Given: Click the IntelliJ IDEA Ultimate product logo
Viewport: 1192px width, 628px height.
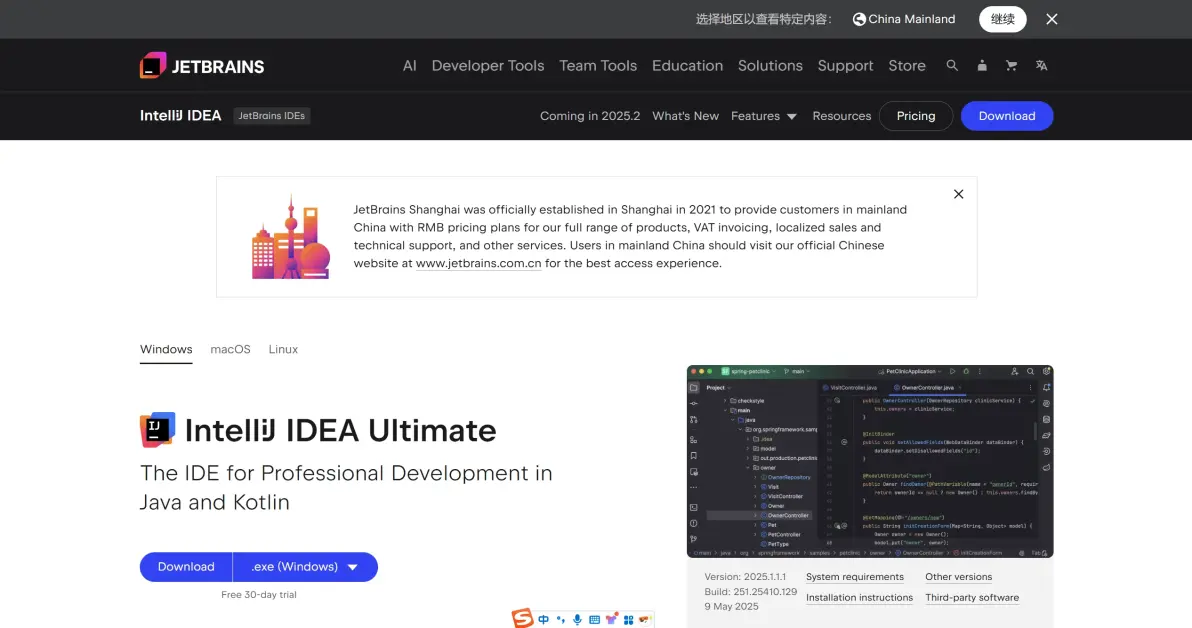Looking at the screenshot, I should pos(157,430).
